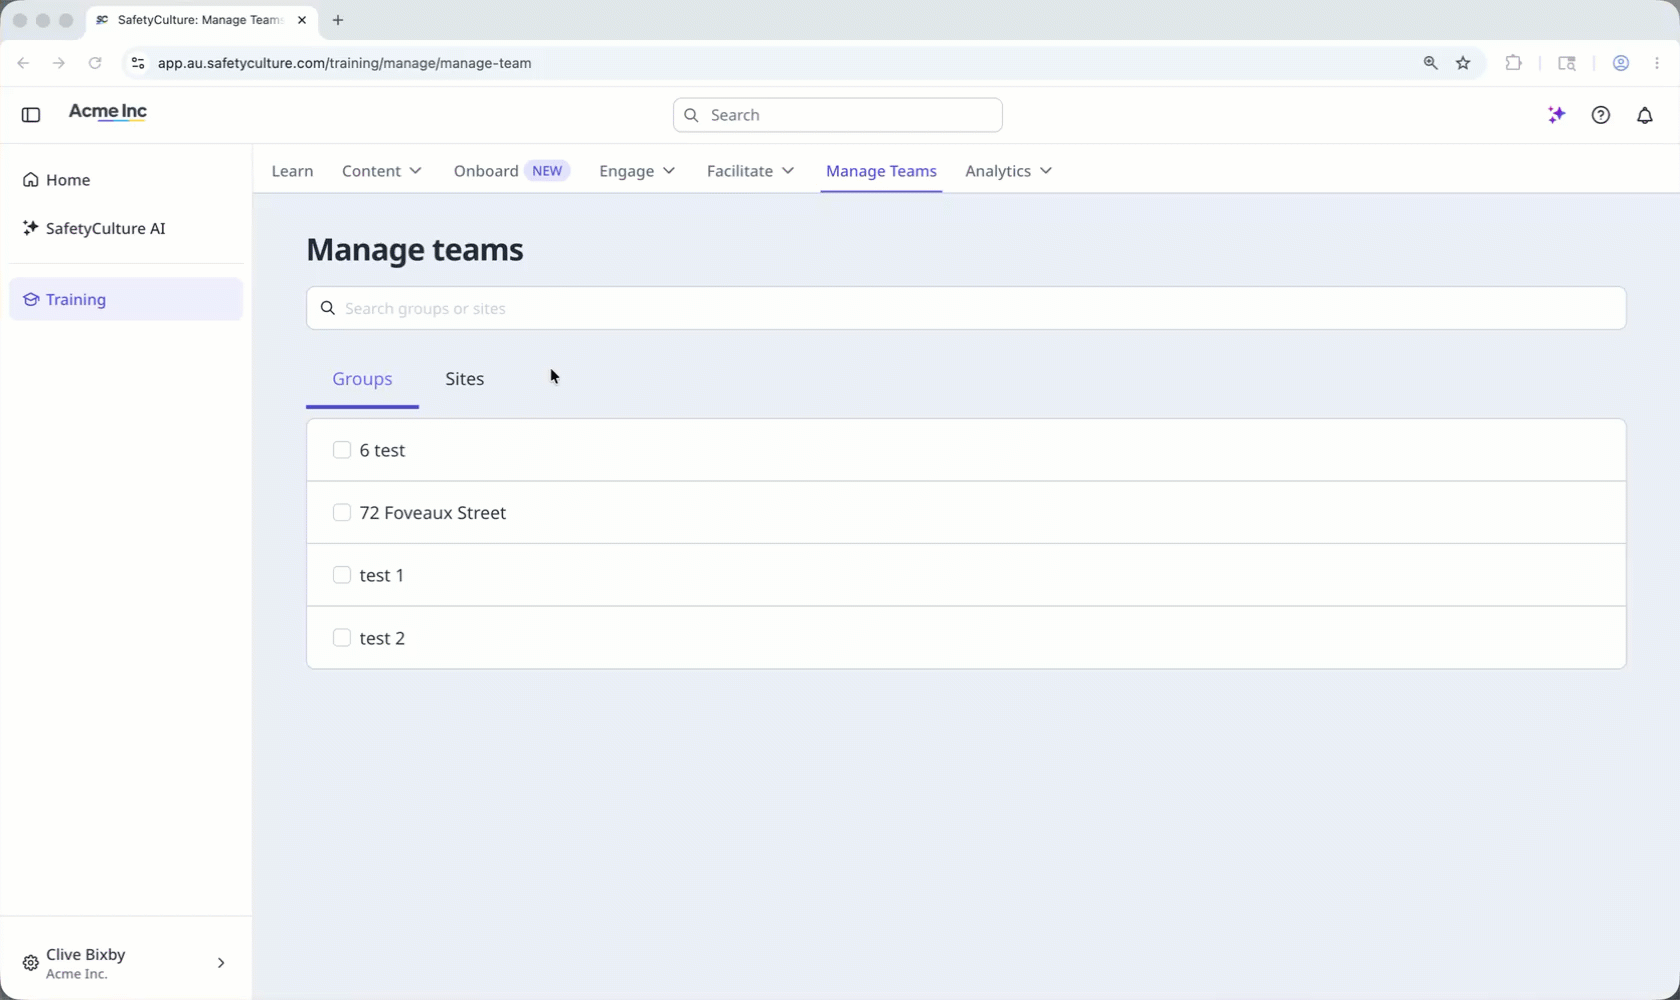Open the notifications bell icon
The image size is (1680, 1000).
pyautogui.click(x=1645, y=115)
